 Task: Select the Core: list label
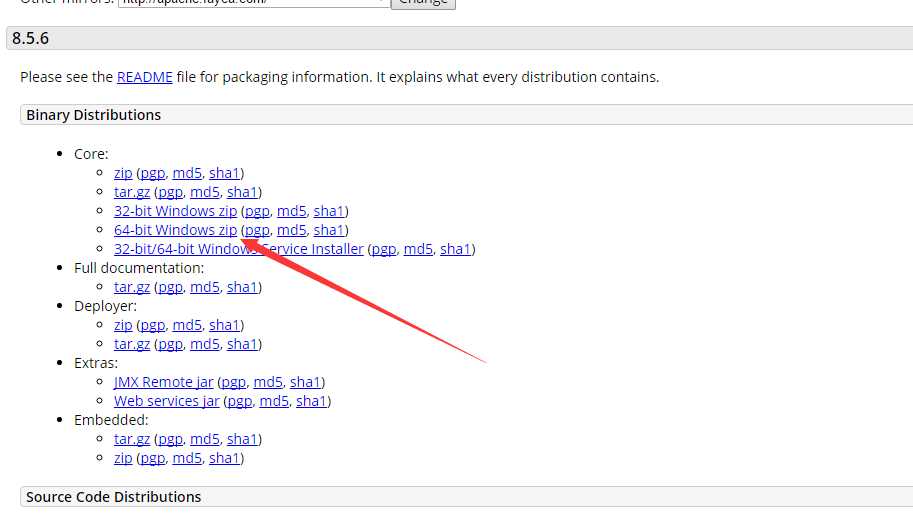tap(91, 154)
